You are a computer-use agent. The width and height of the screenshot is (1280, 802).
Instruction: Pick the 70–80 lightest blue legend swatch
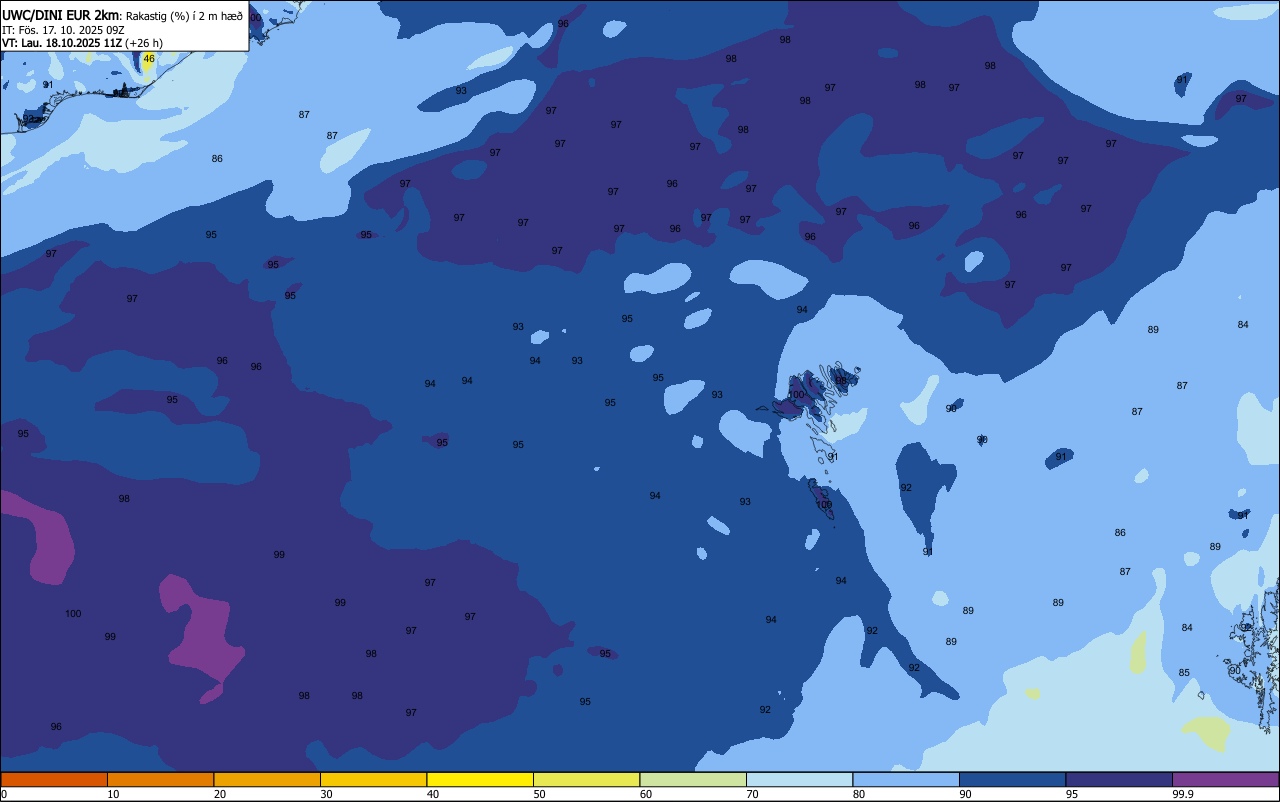(799, 779)
